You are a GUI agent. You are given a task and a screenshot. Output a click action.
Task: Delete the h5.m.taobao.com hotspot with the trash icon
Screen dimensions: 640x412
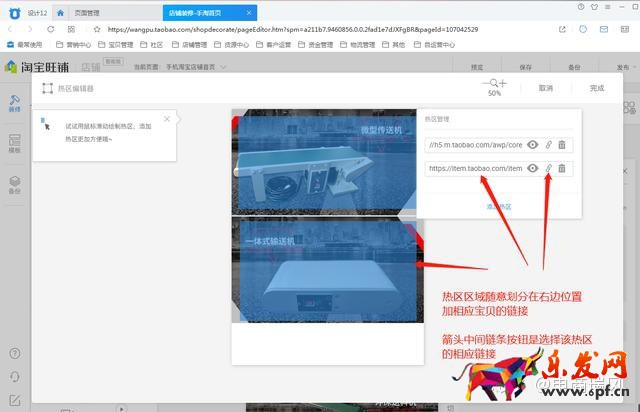[x=561, y=144]
